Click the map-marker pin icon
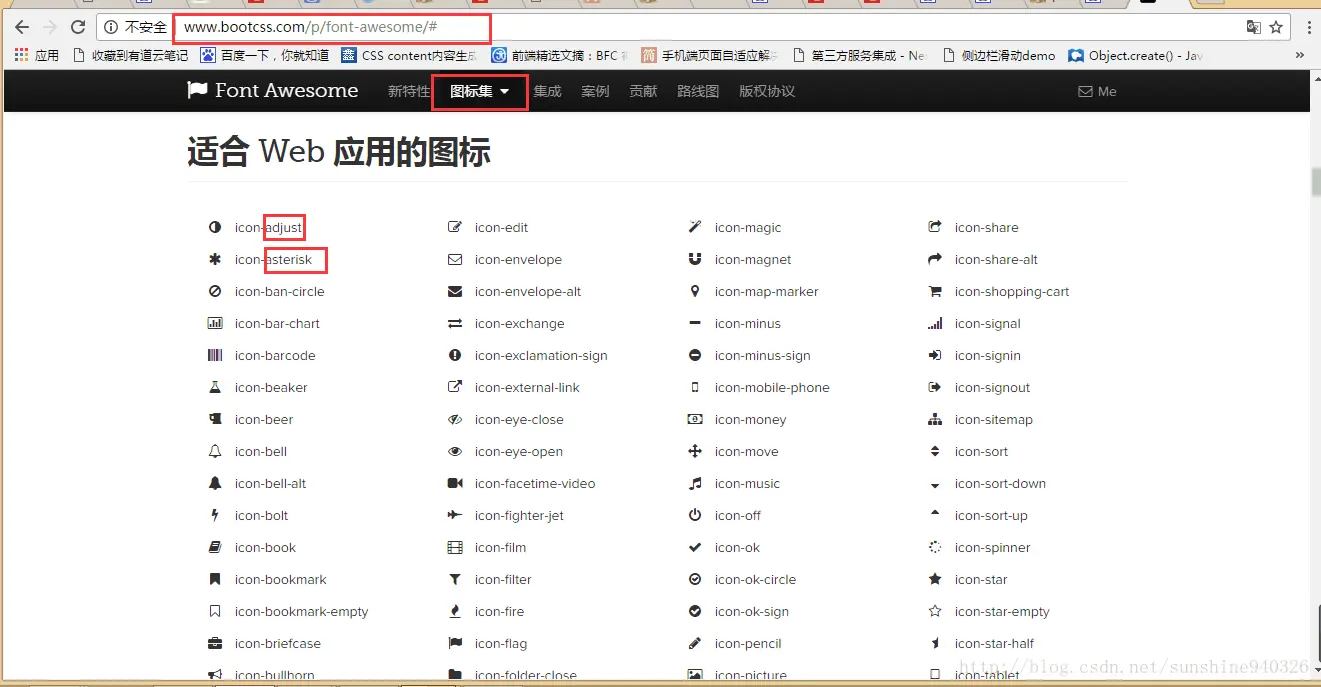Image resolution: width=1321 pixels, height=687 pixels. coord(695,291)
